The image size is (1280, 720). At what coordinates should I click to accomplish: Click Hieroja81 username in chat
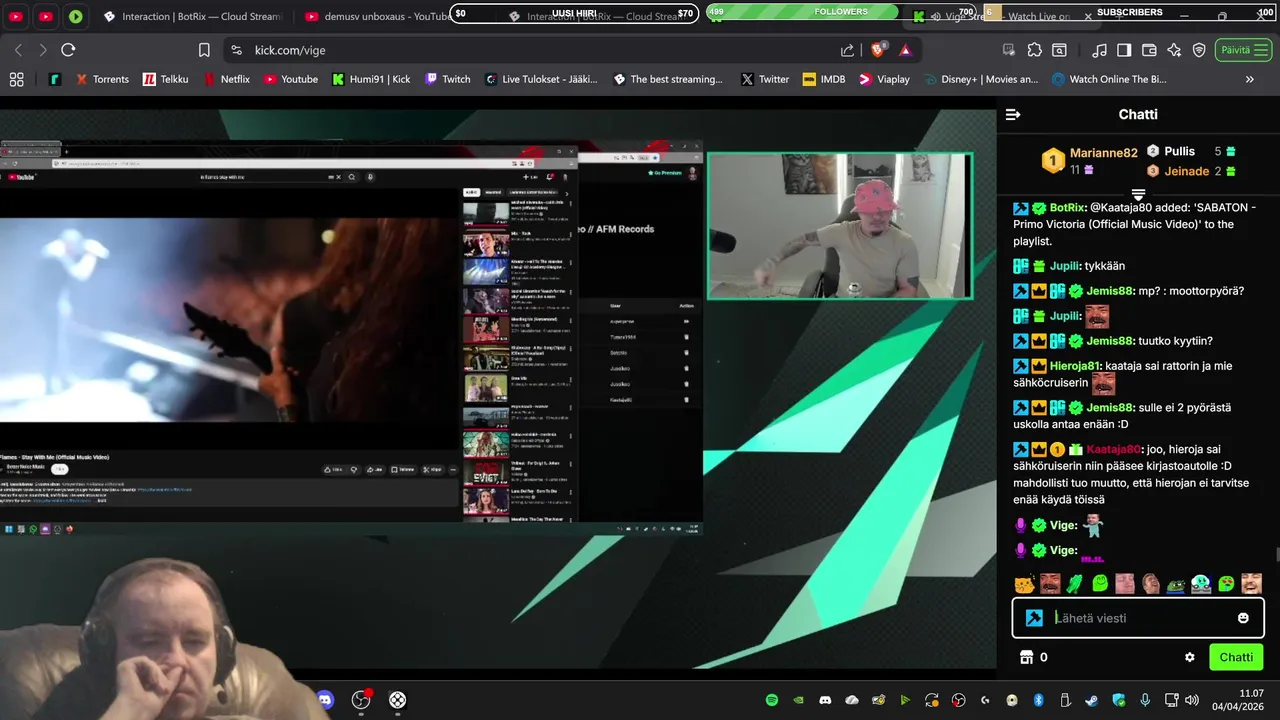1074,366
